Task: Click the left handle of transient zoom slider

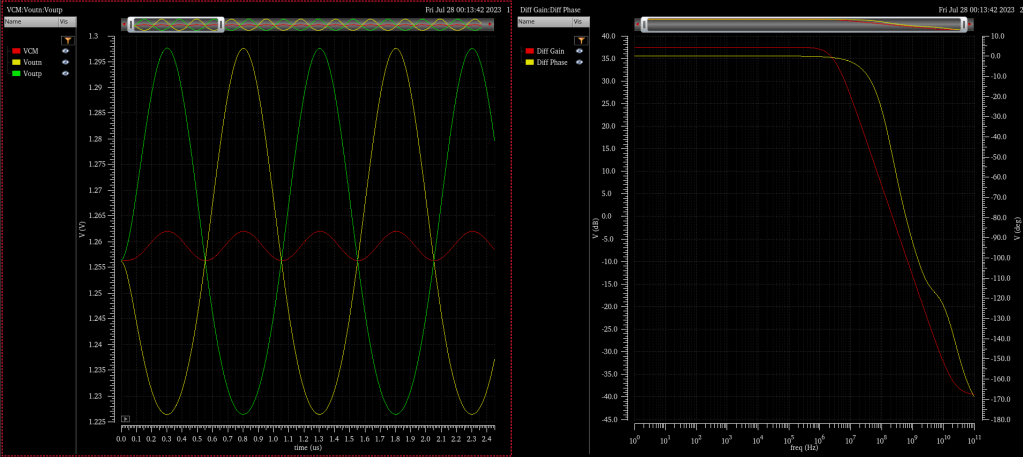Action: 129,24
